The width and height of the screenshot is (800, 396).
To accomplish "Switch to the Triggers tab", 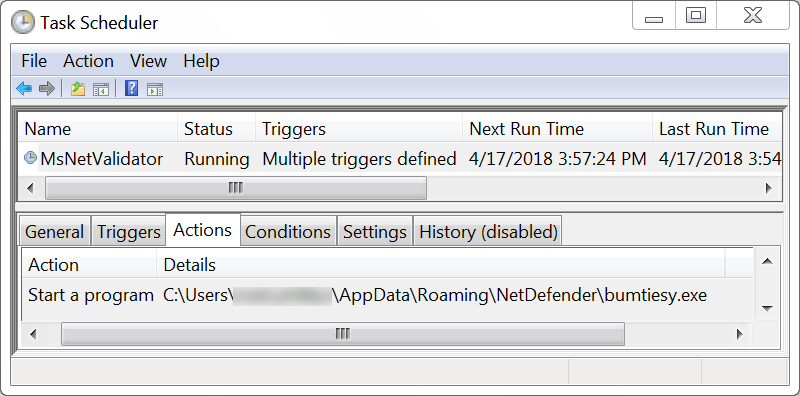I will pos(129,232).
